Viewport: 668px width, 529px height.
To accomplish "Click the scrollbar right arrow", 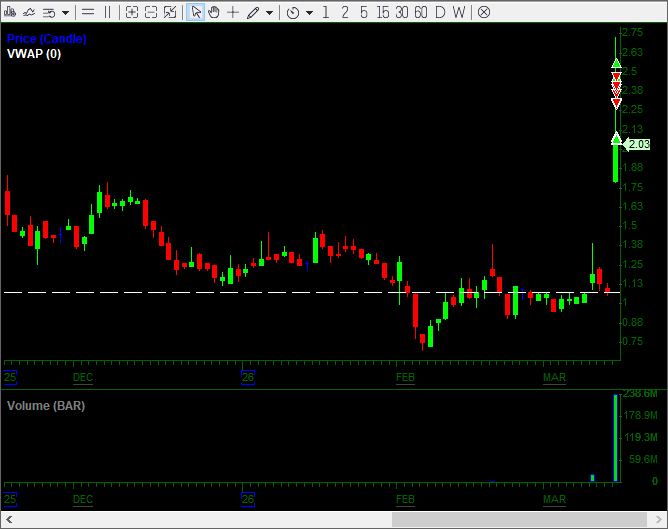I will point(659,520).
